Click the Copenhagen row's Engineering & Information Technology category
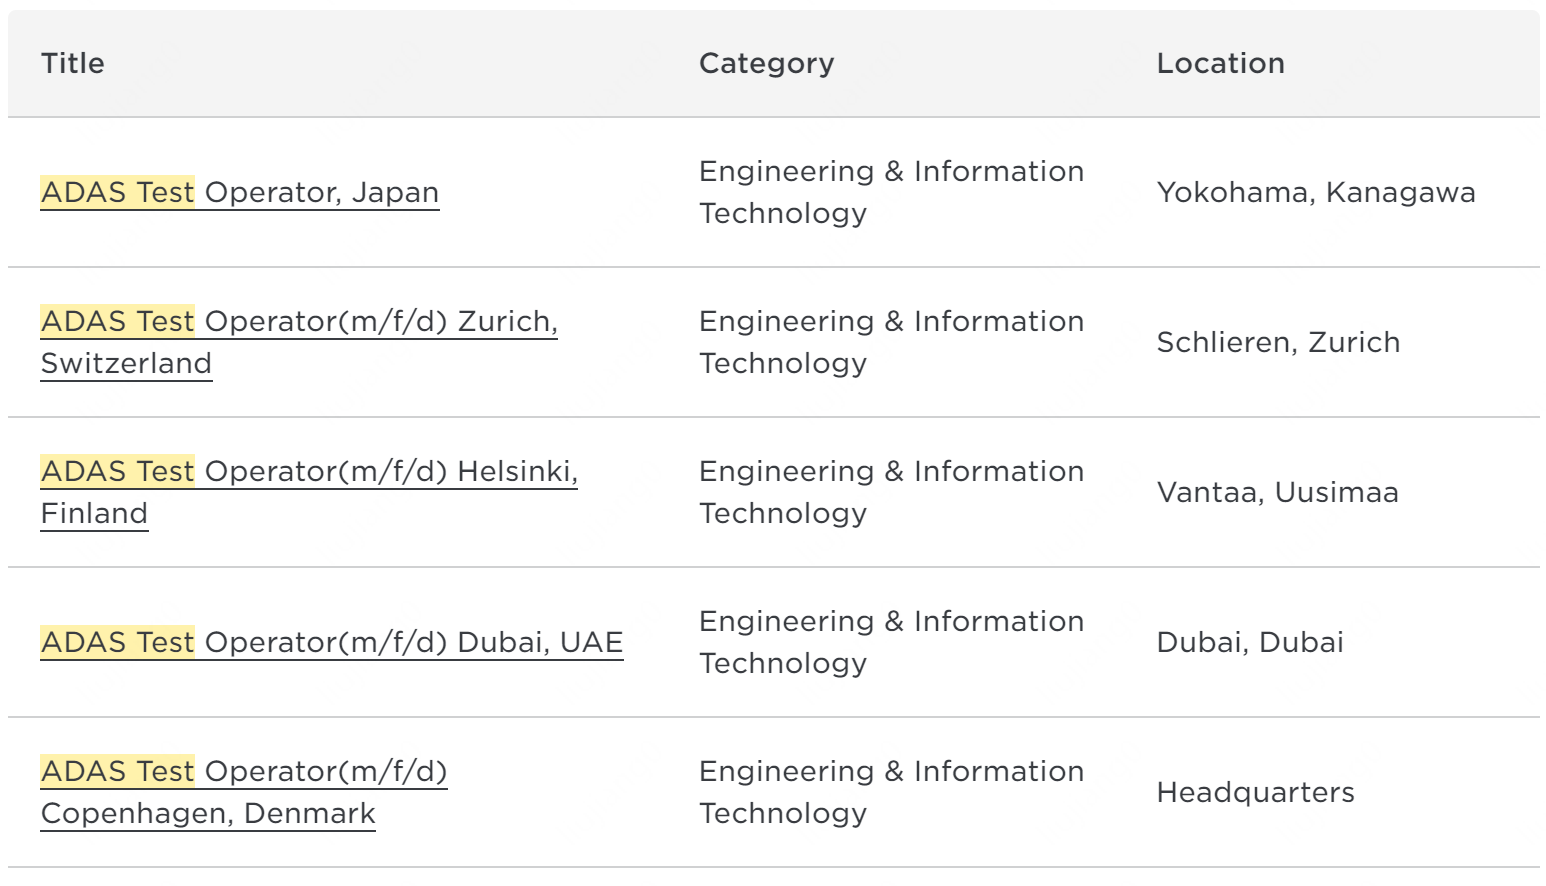Screen dimensions: 1546x886 892,792
